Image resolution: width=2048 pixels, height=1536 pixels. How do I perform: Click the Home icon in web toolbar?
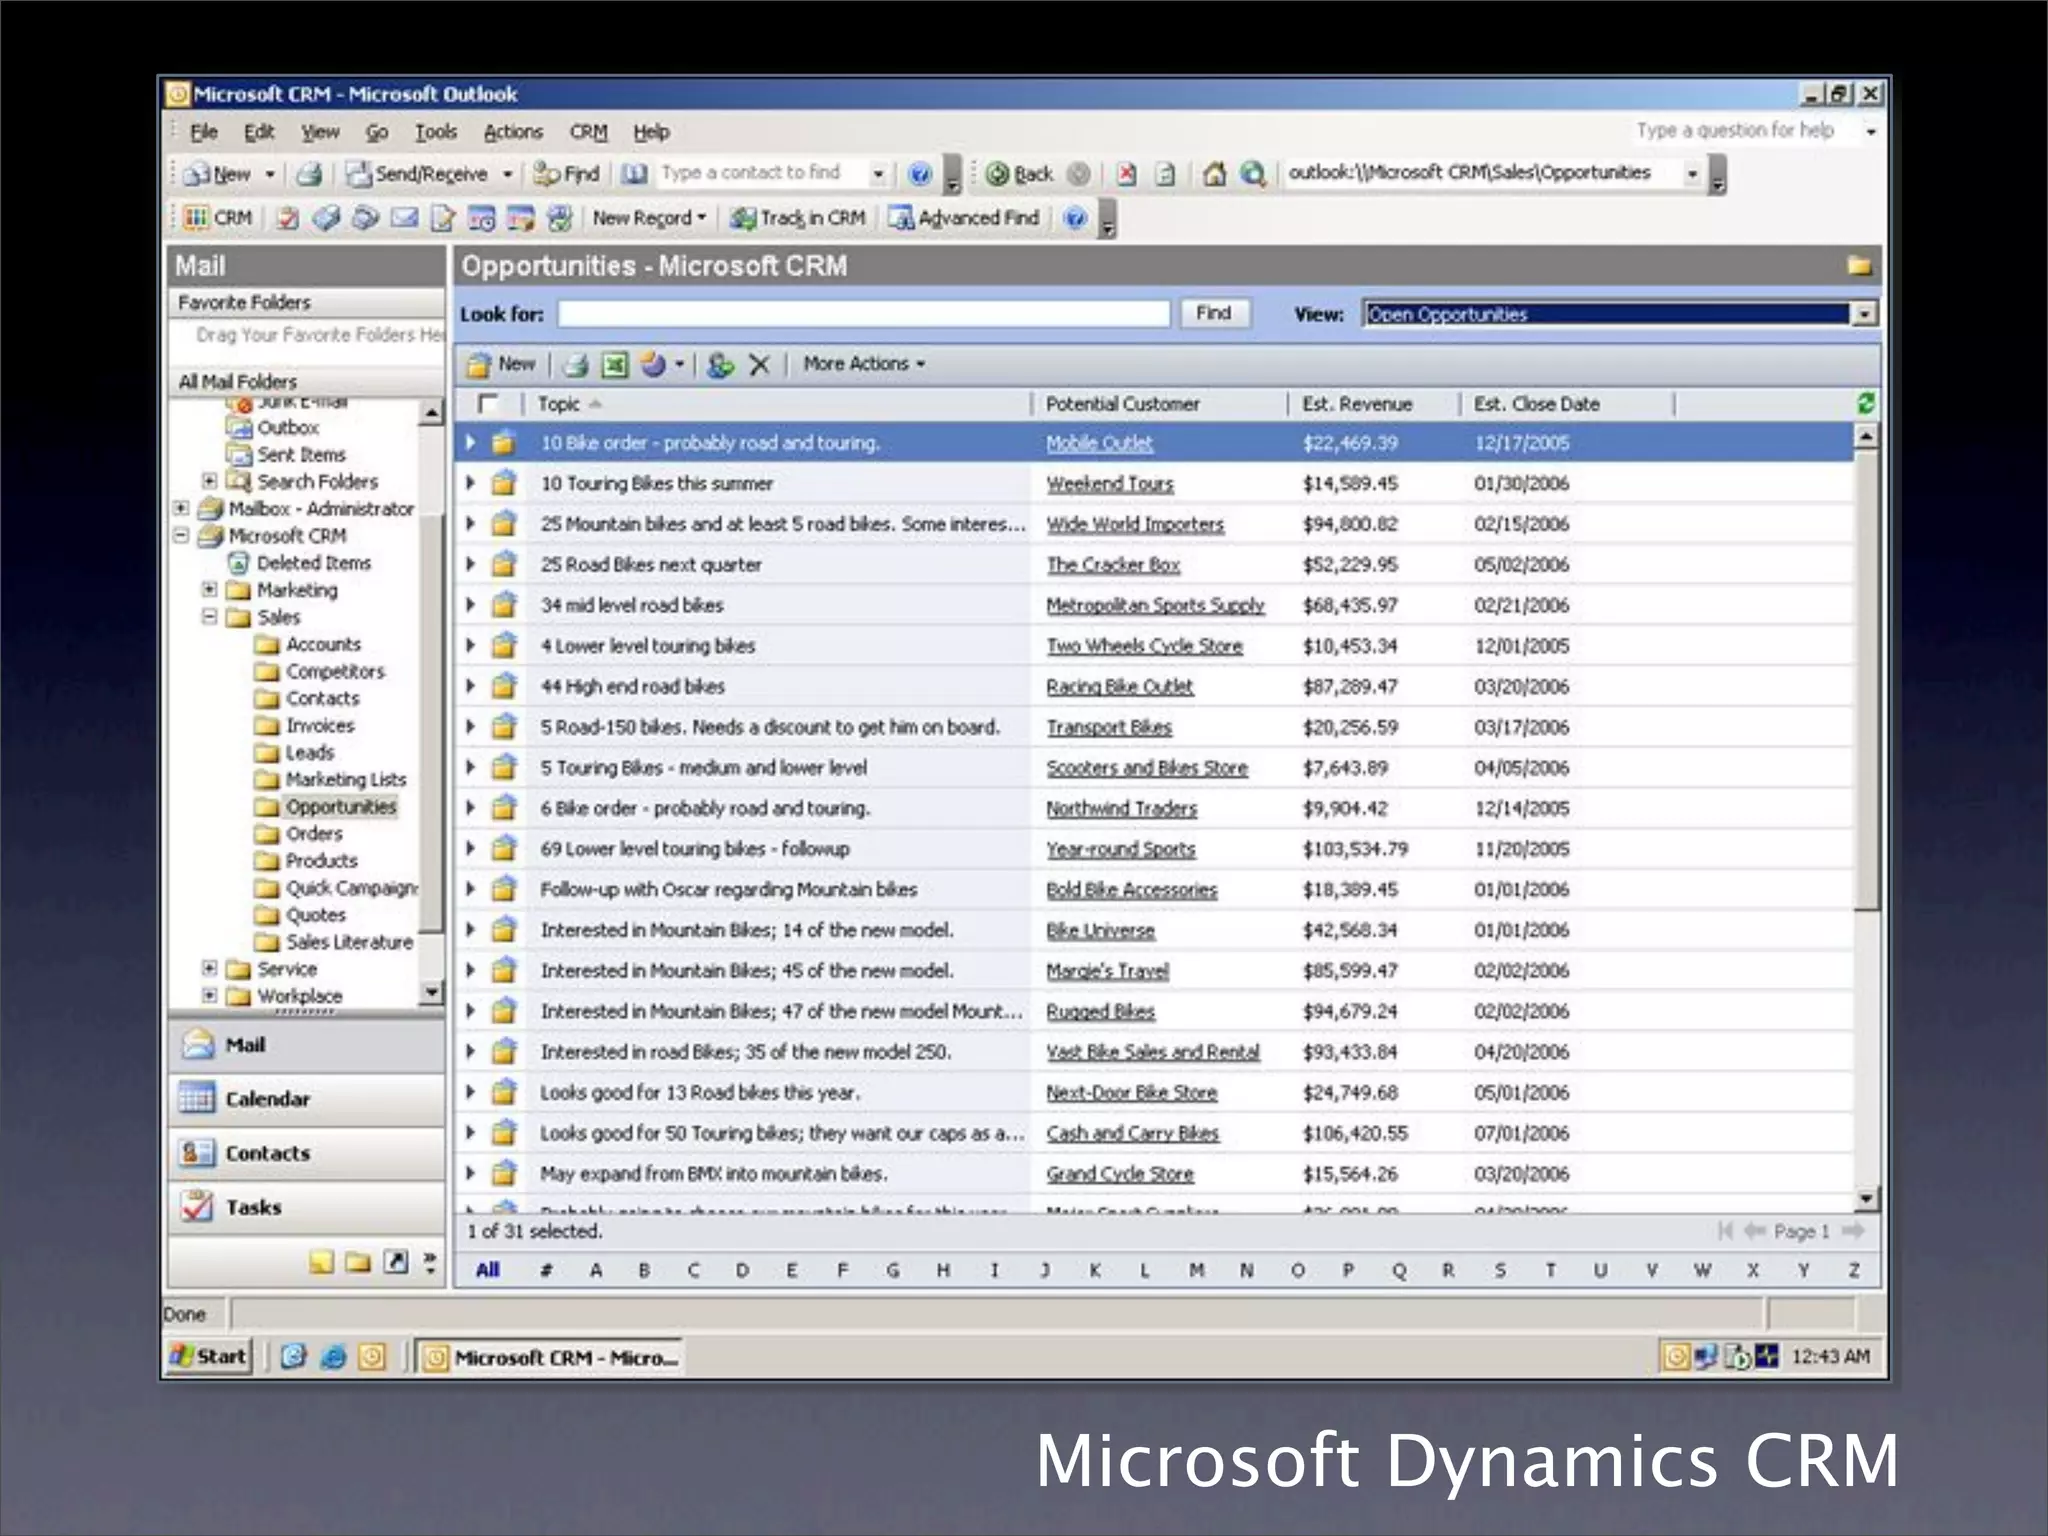click(x=1214, y=174)
